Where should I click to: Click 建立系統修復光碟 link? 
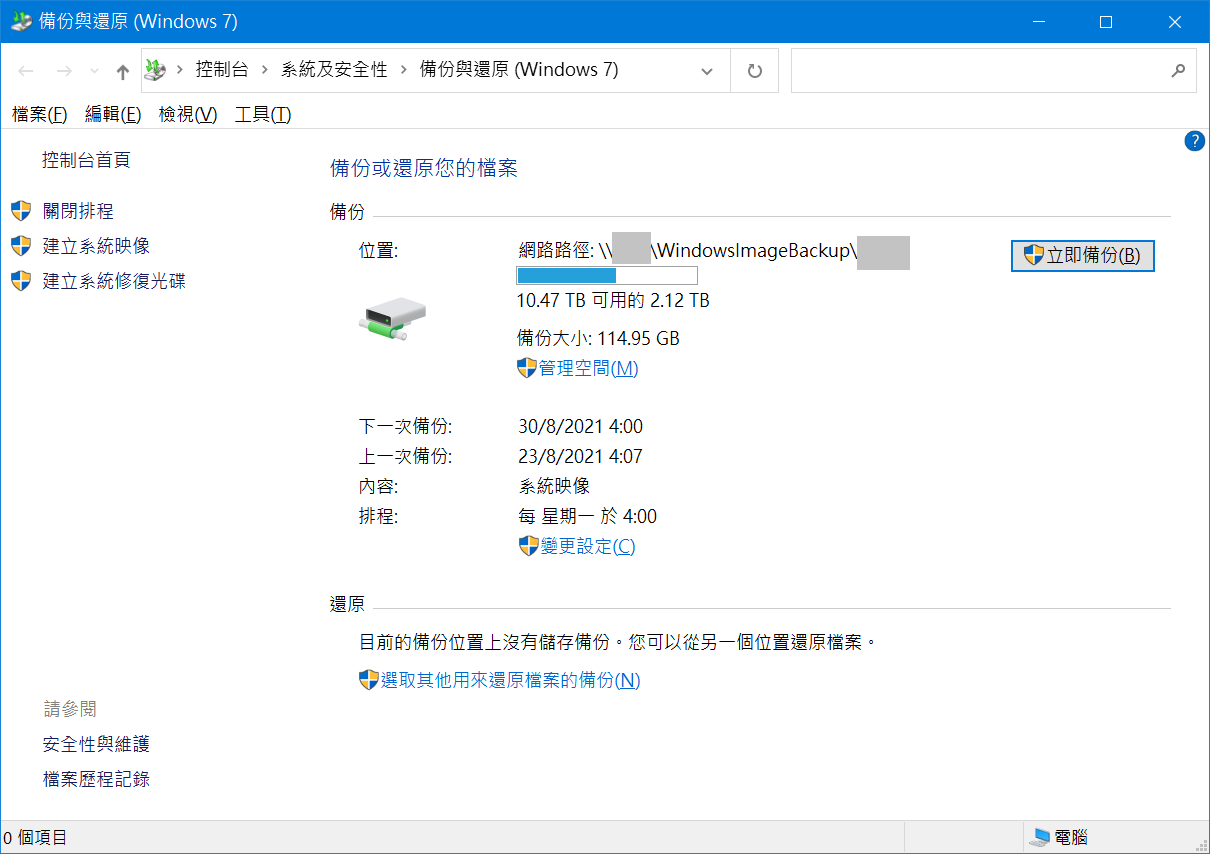(x=114, y=281)
